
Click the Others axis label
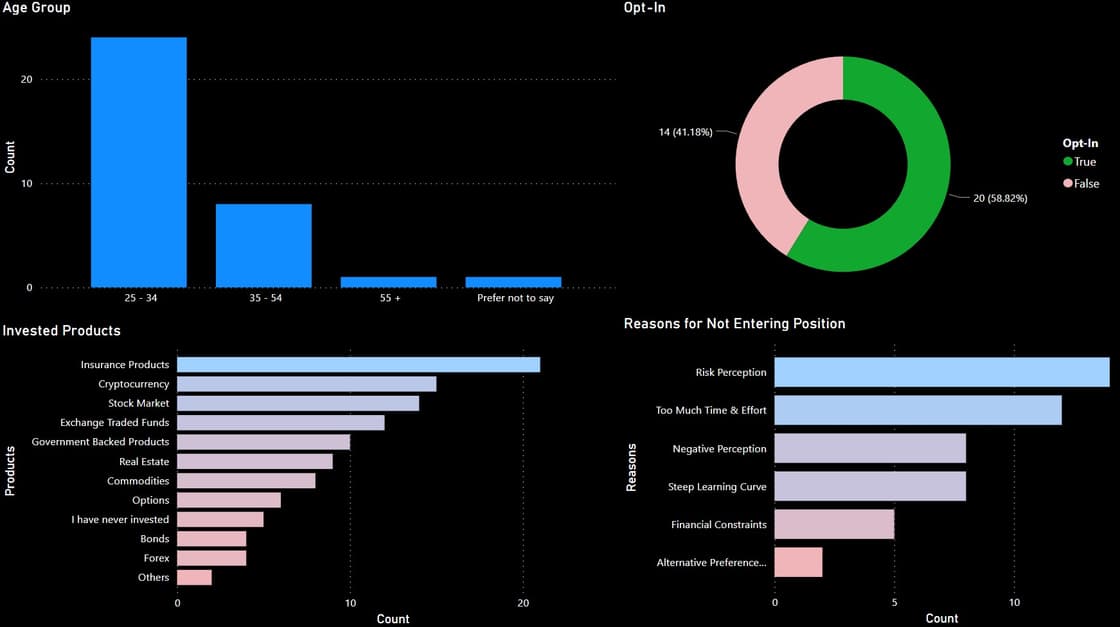[x=154, y=578]
